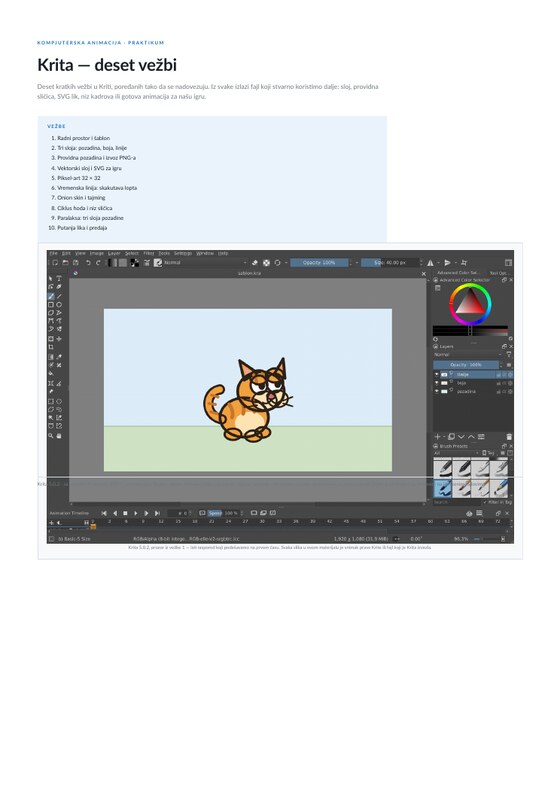Expand add-layer dropdown arrow
This screenshot has width=560, height=793.
click(x=444, y=436)
